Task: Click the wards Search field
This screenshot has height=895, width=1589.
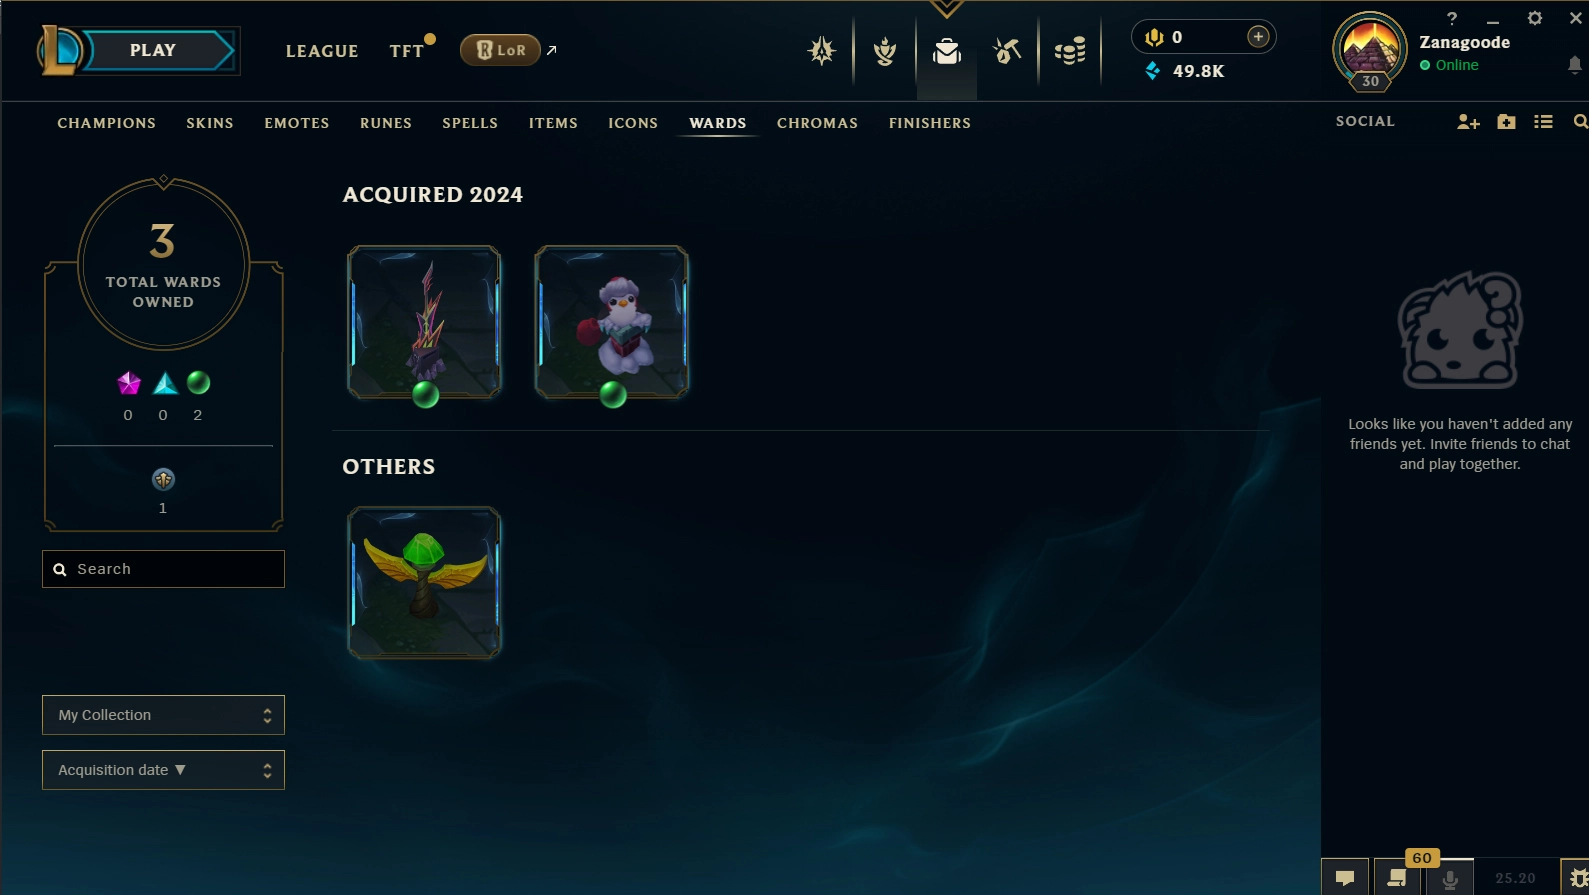Action: pos(163,569)
